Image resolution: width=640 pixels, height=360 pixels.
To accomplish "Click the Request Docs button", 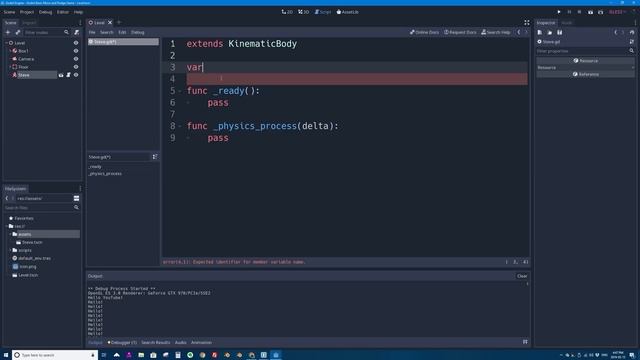I will pyautogui.click(x=460, y=32).
